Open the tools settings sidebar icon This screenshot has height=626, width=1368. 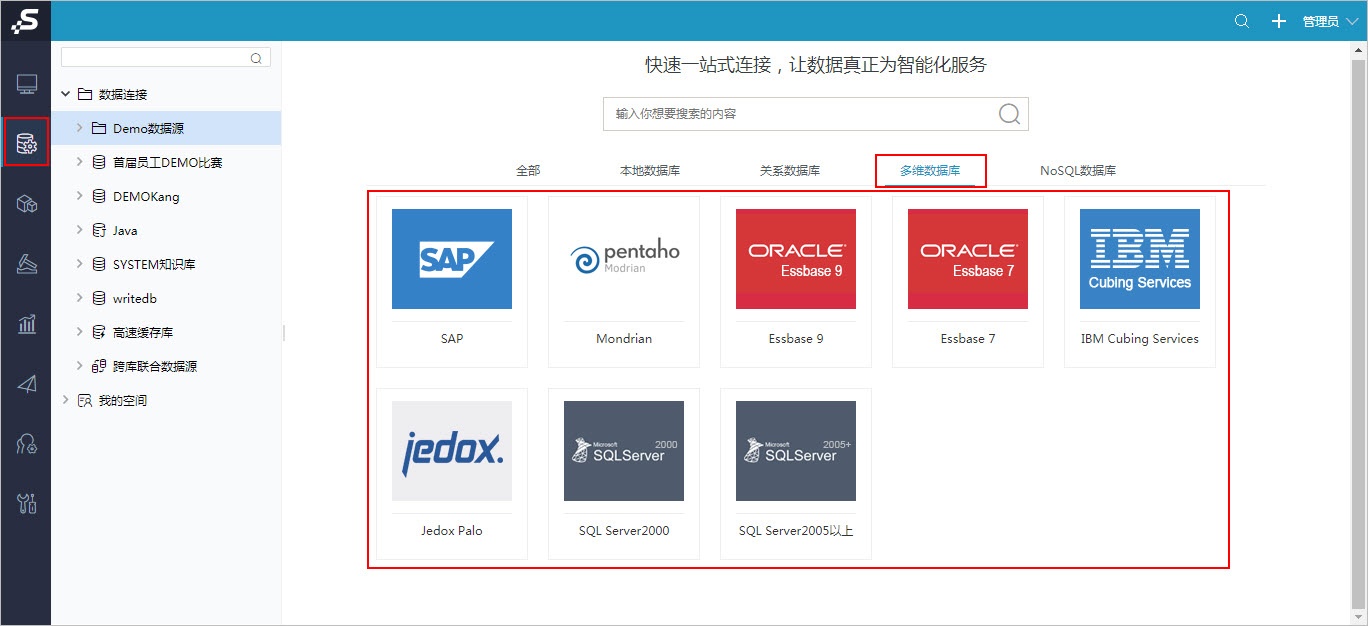pyautogui.click(x=27, y=503)
